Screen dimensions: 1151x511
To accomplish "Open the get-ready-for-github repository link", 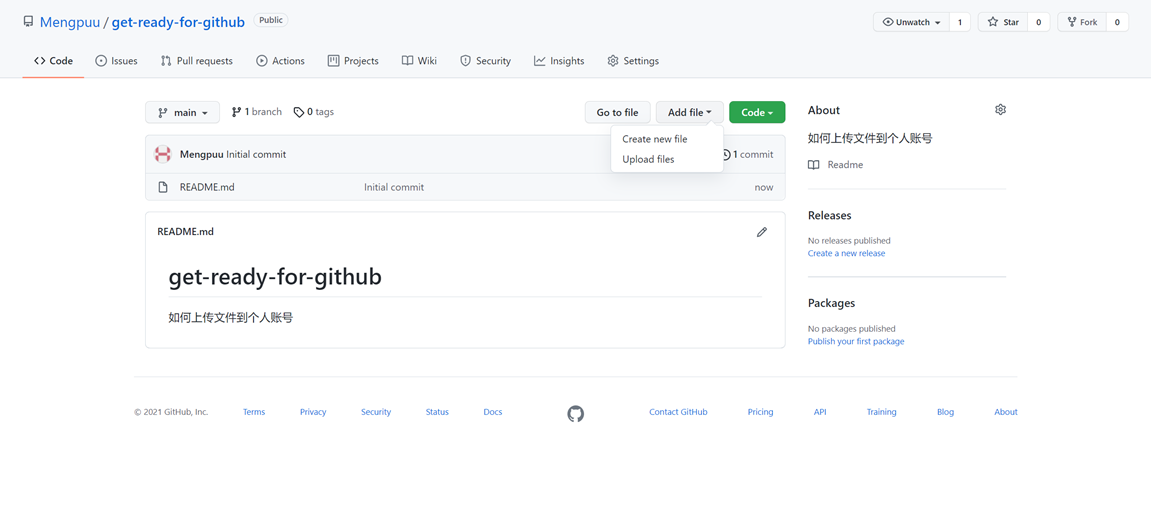I will 178,22.
